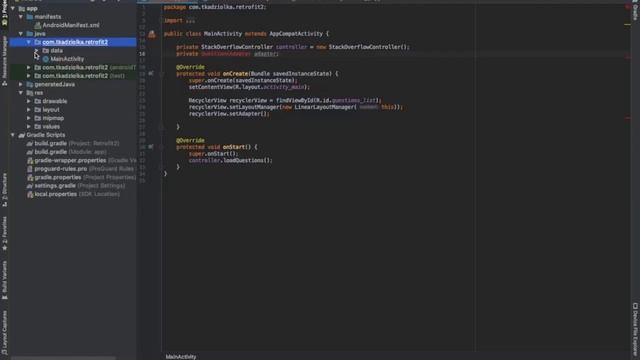The image size is (640, 360).
Task: Open the Structure tool window tab
Action: (4, 190)
